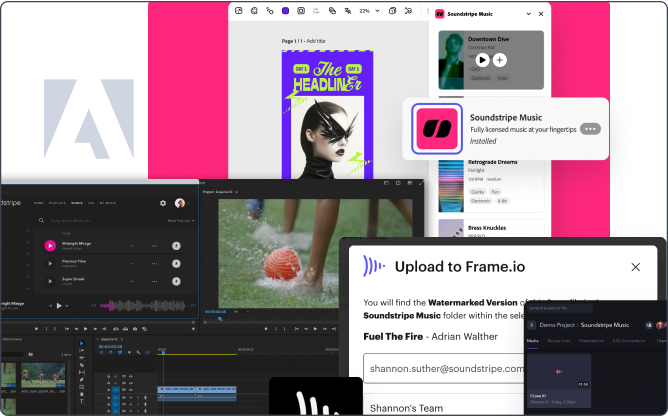Play the Downtown Dive track
The width and height of the screenshot is (668, 416).
[x=483, y=60]
